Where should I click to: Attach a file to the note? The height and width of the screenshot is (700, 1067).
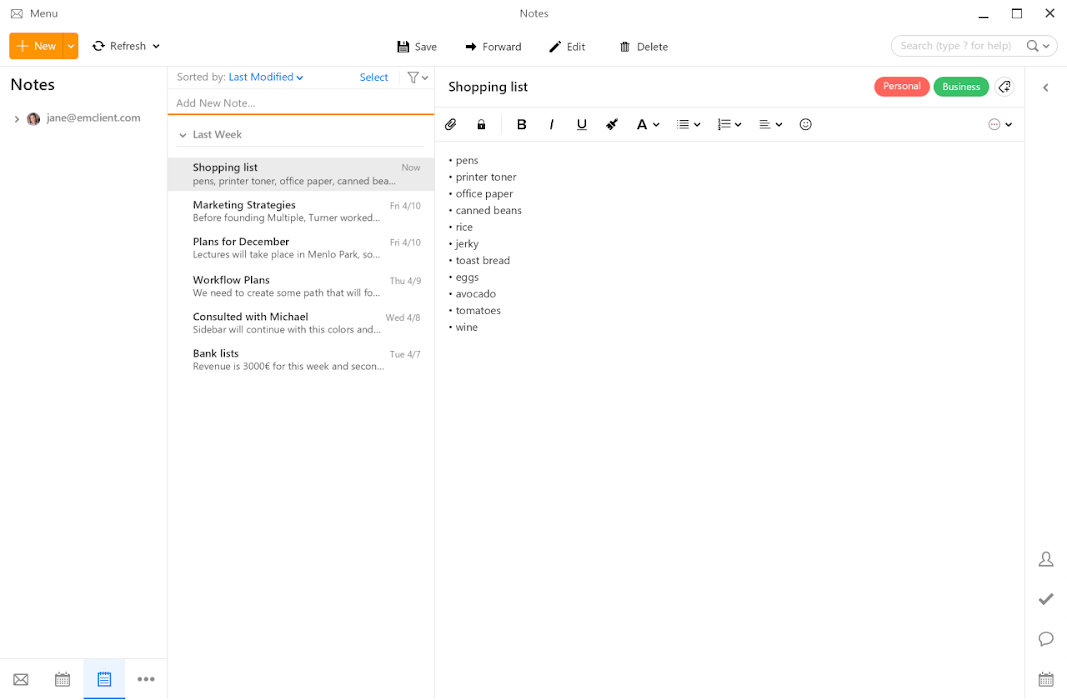point(450,124)
